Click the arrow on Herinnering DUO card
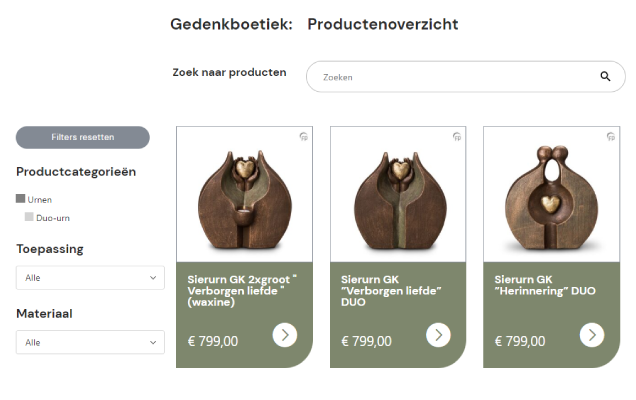This screenshot has width=636, height=400. [592, 335]
